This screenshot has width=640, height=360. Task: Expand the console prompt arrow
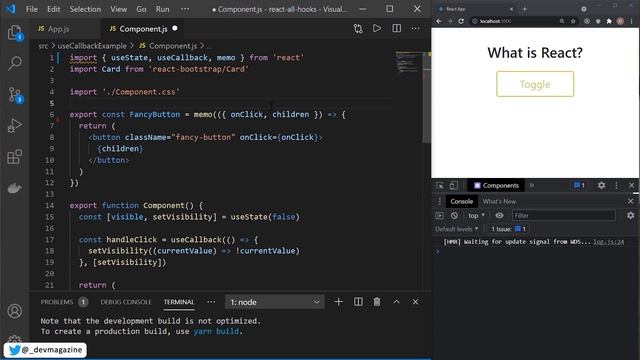click(x=438, y=251)
